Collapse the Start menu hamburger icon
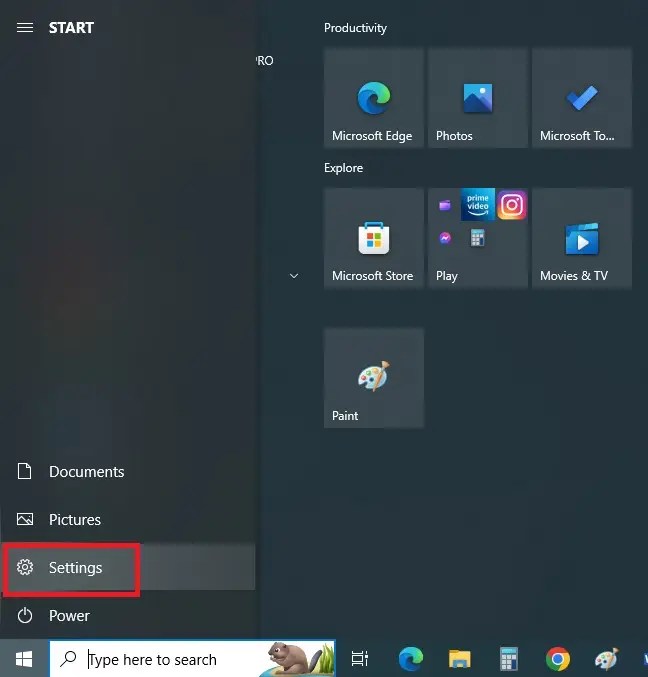648x677 pixels. pyautogui.click(x=25, y=28)
